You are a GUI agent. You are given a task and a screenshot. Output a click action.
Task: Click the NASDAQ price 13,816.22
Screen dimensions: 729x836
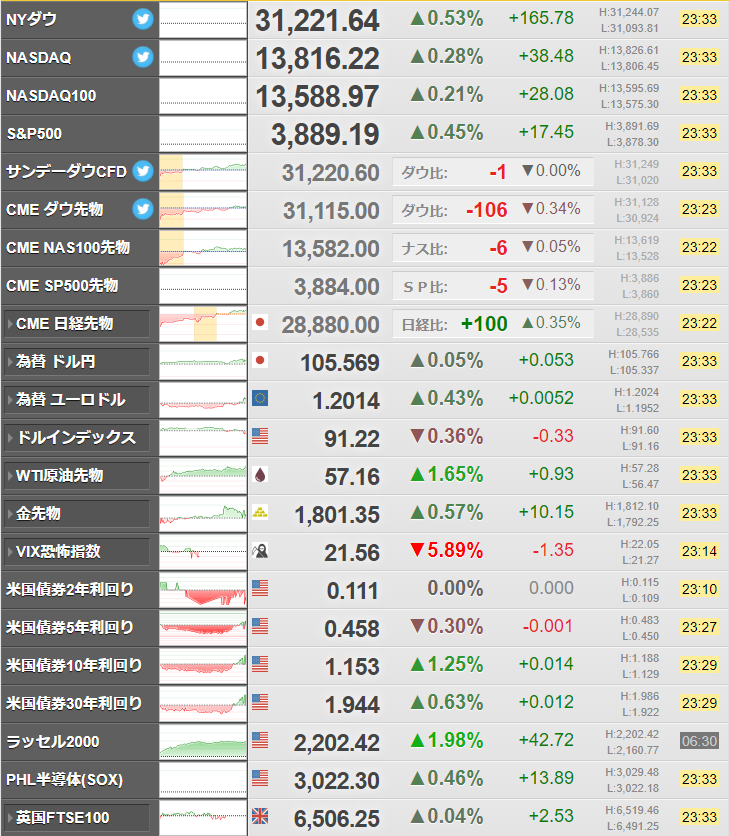[x=317, y=59]
